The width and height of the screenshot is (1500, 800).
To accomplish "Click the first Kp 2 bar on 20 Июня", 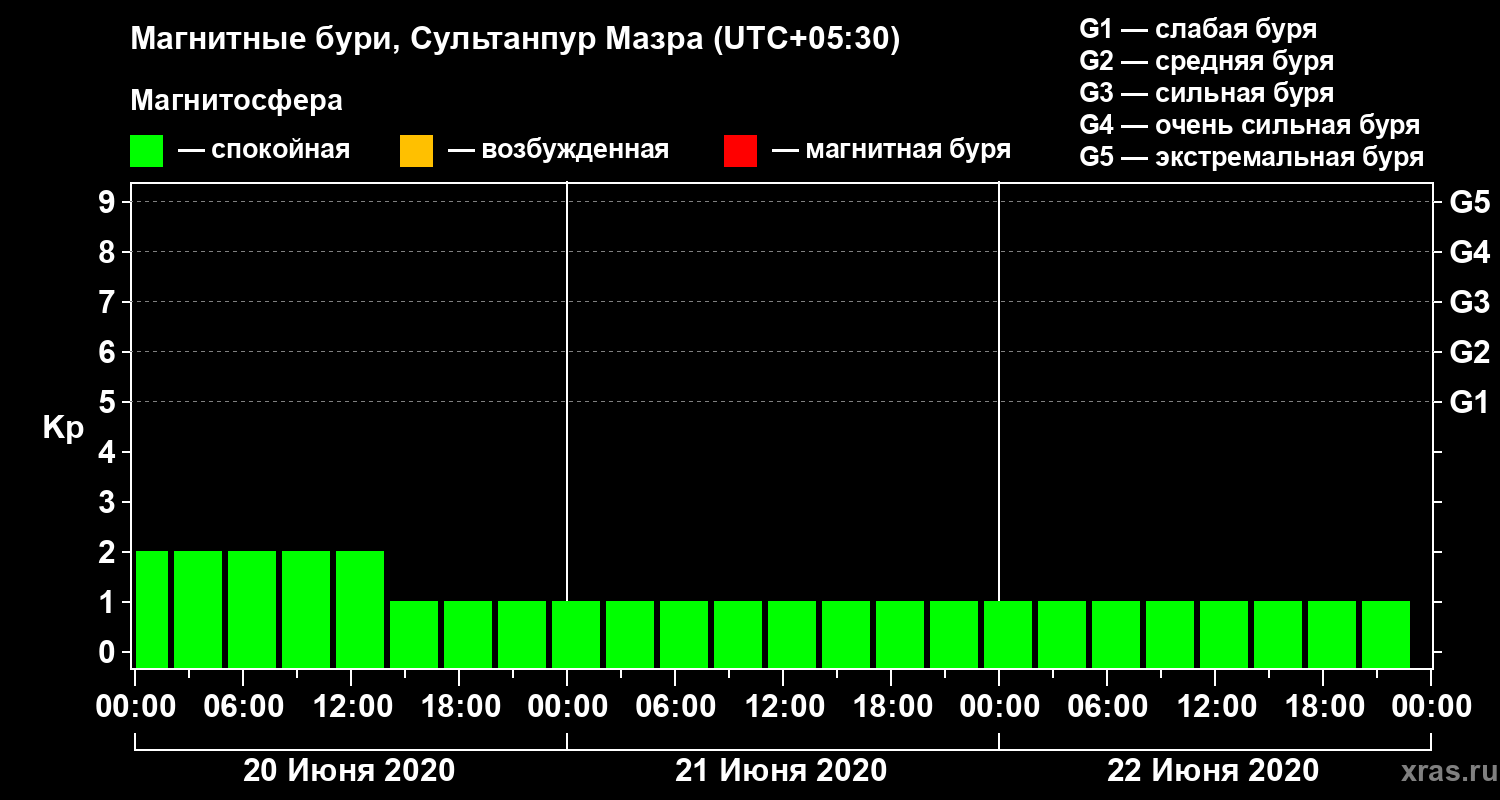I will point(152,609).
